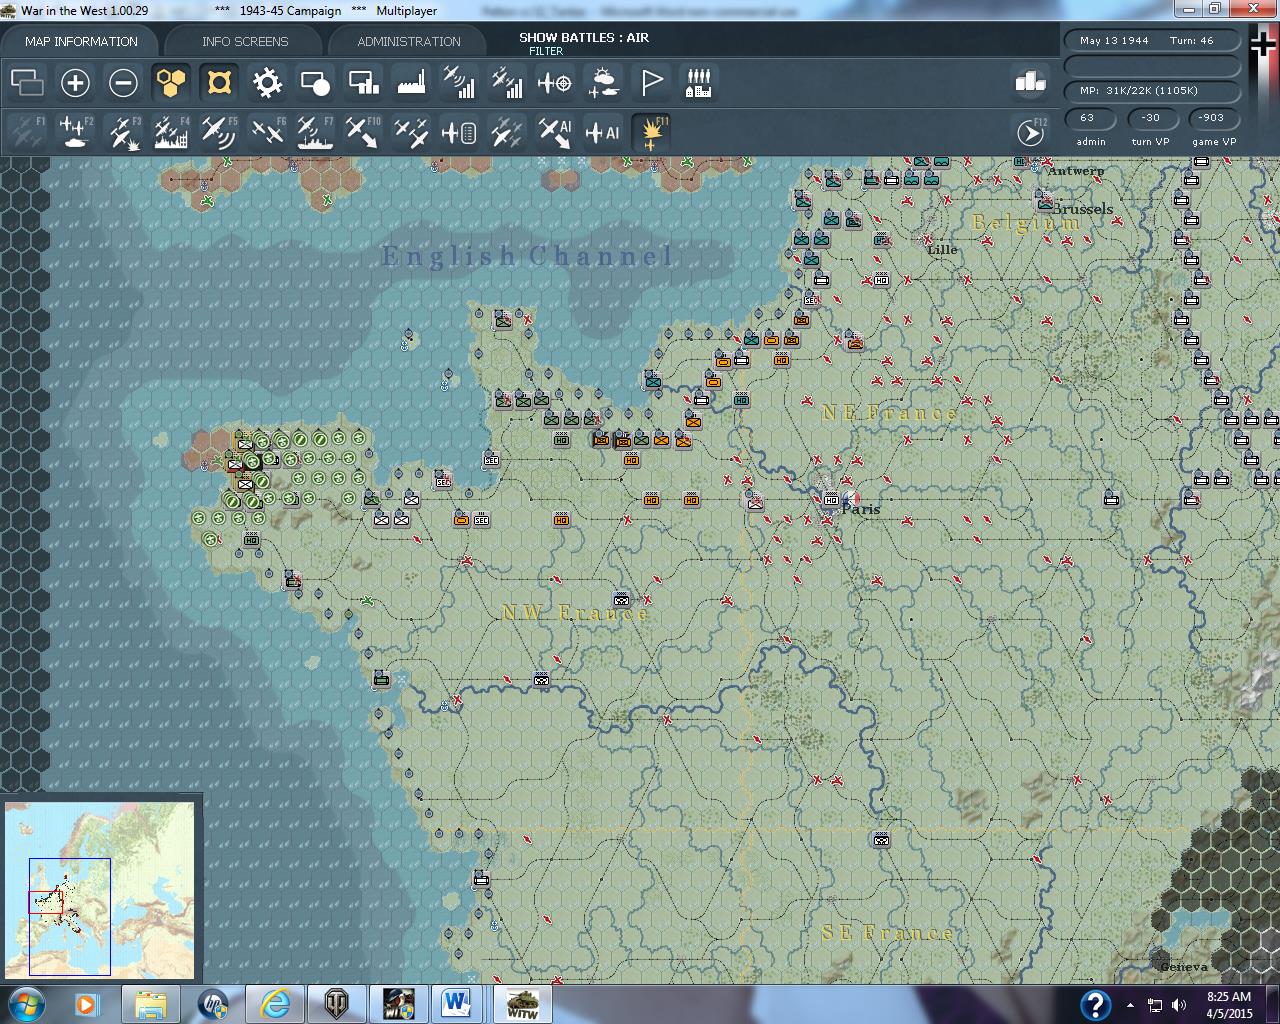Click the May 13 1944 Turn 46 field

pos(1153,41)
